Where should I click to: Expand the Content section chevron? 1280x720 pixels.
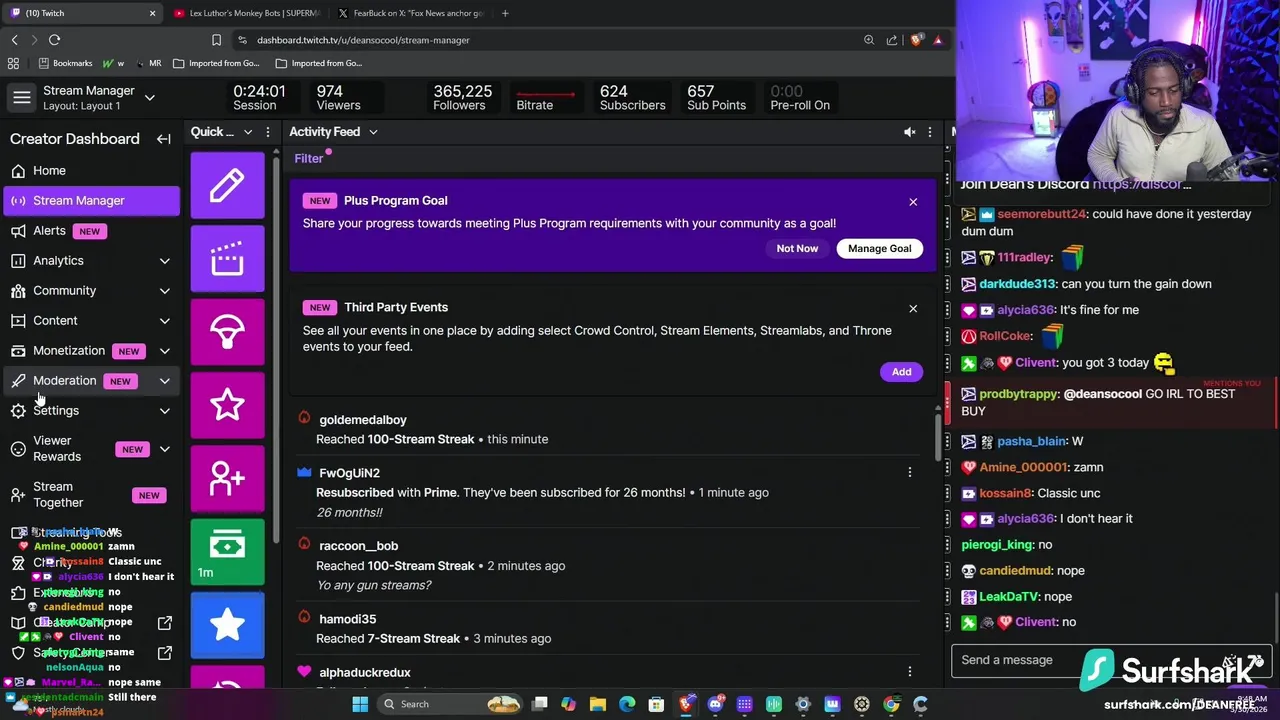point(164,321)
